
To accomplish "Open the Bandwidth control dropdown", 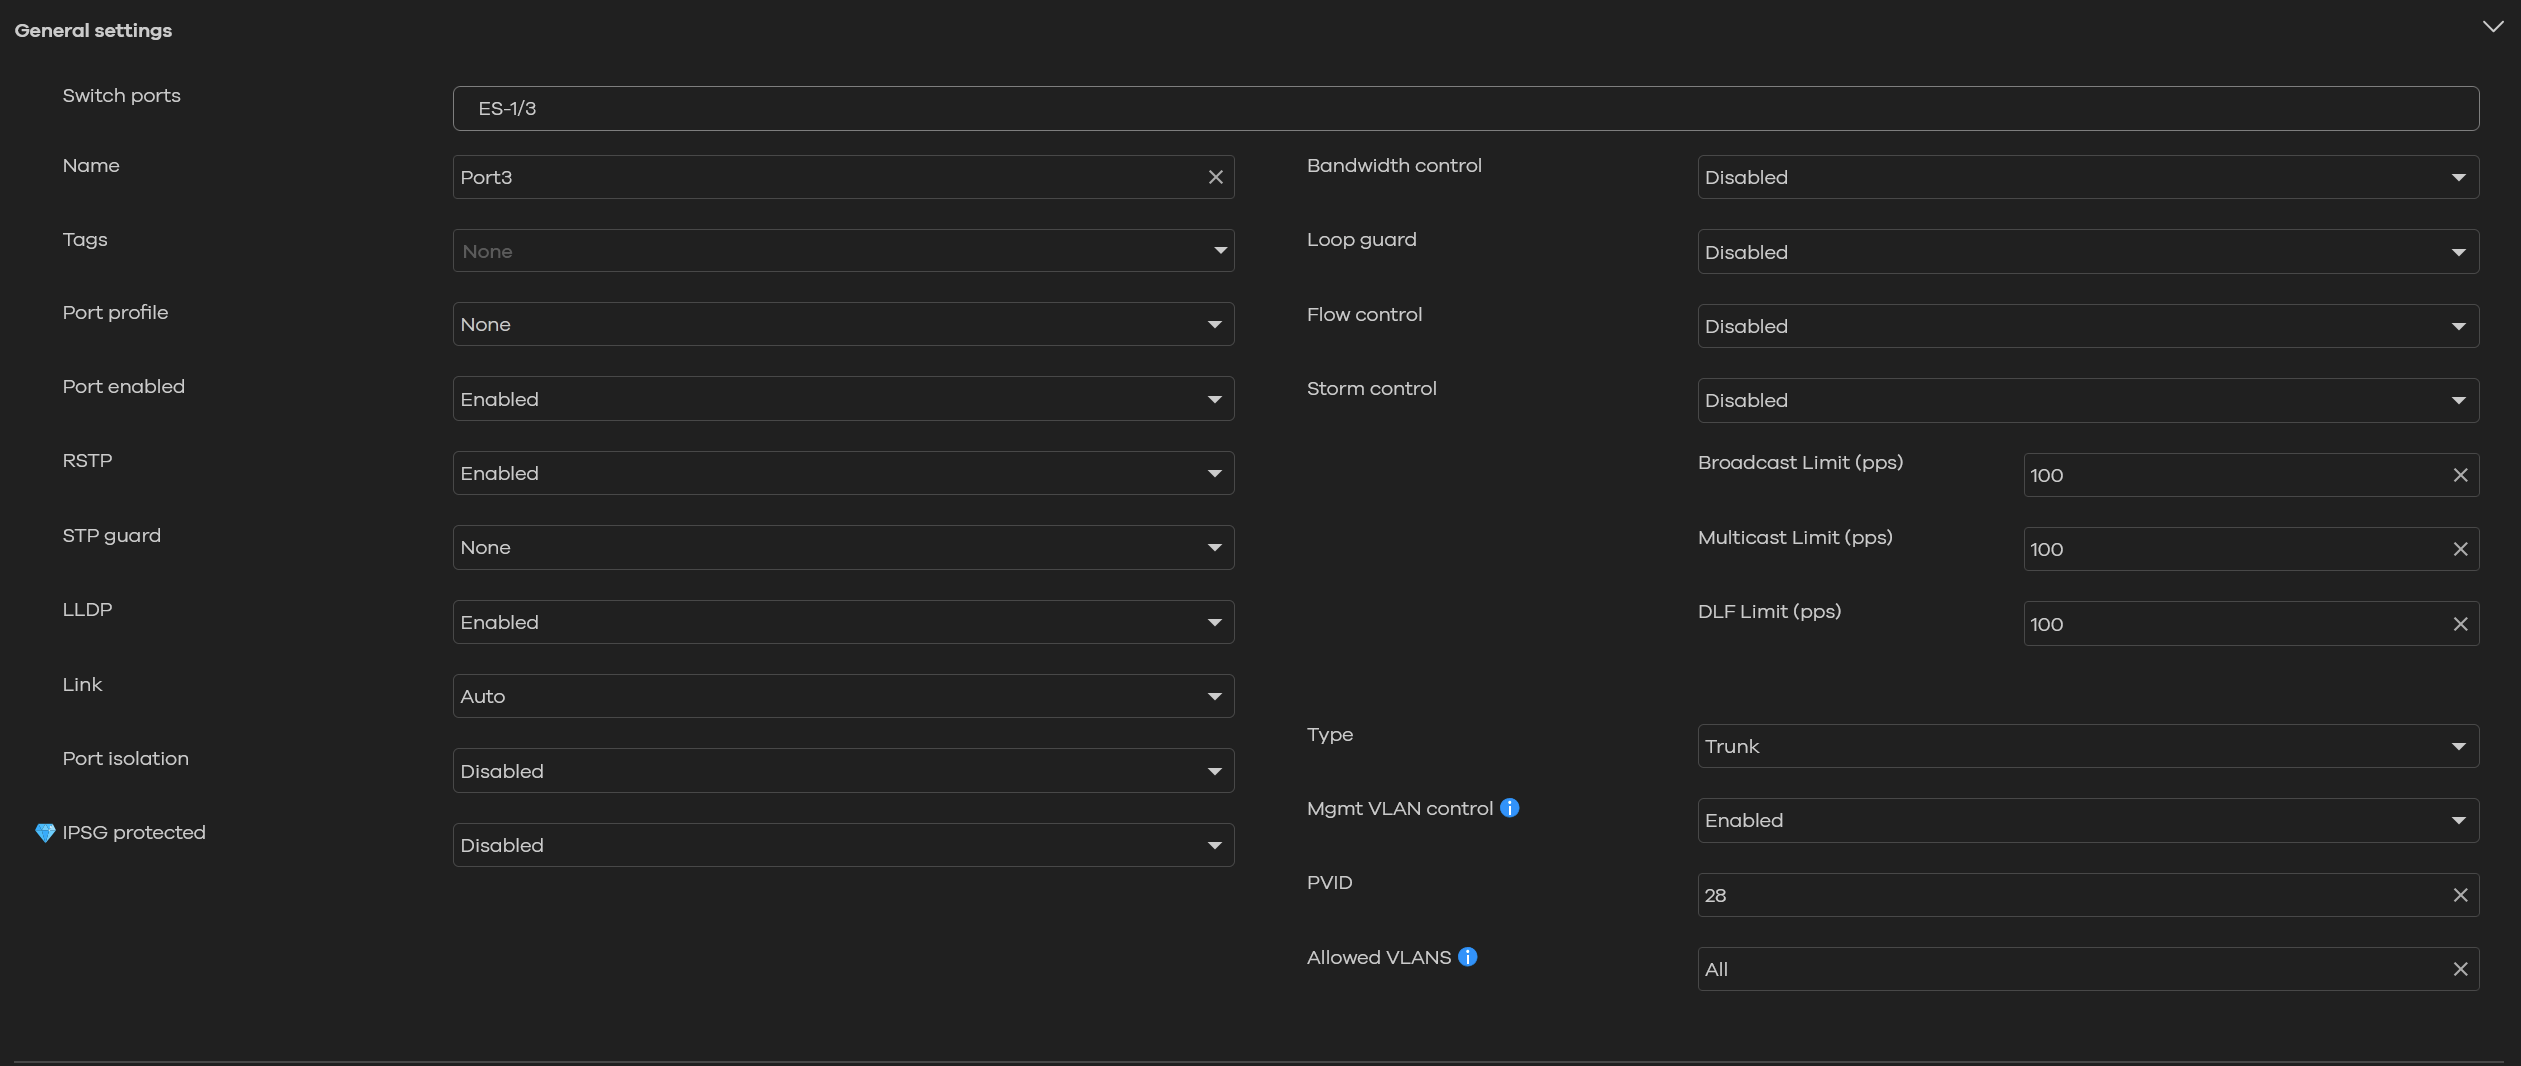I will click(x=2087, y=177).
